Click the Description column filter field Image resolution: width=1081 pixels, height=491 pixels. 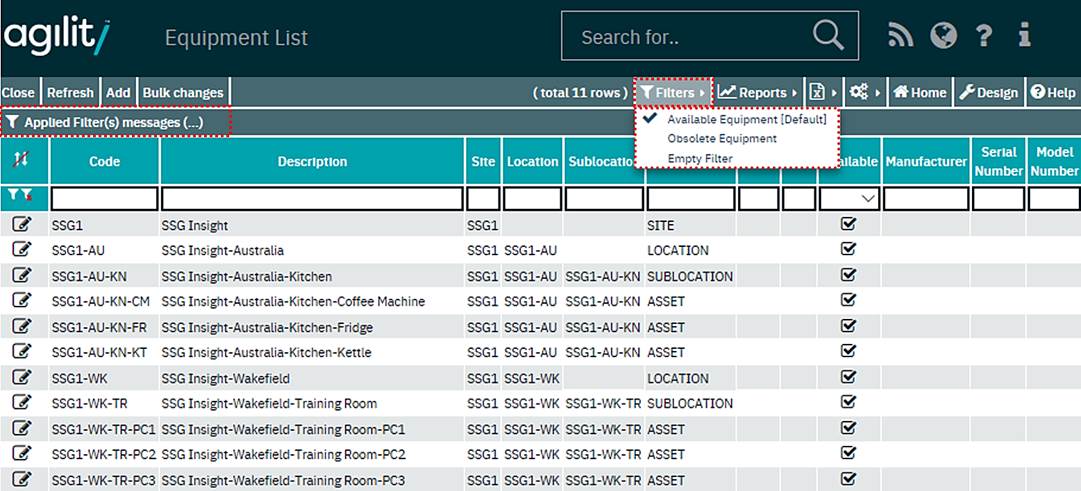[312, 198]
